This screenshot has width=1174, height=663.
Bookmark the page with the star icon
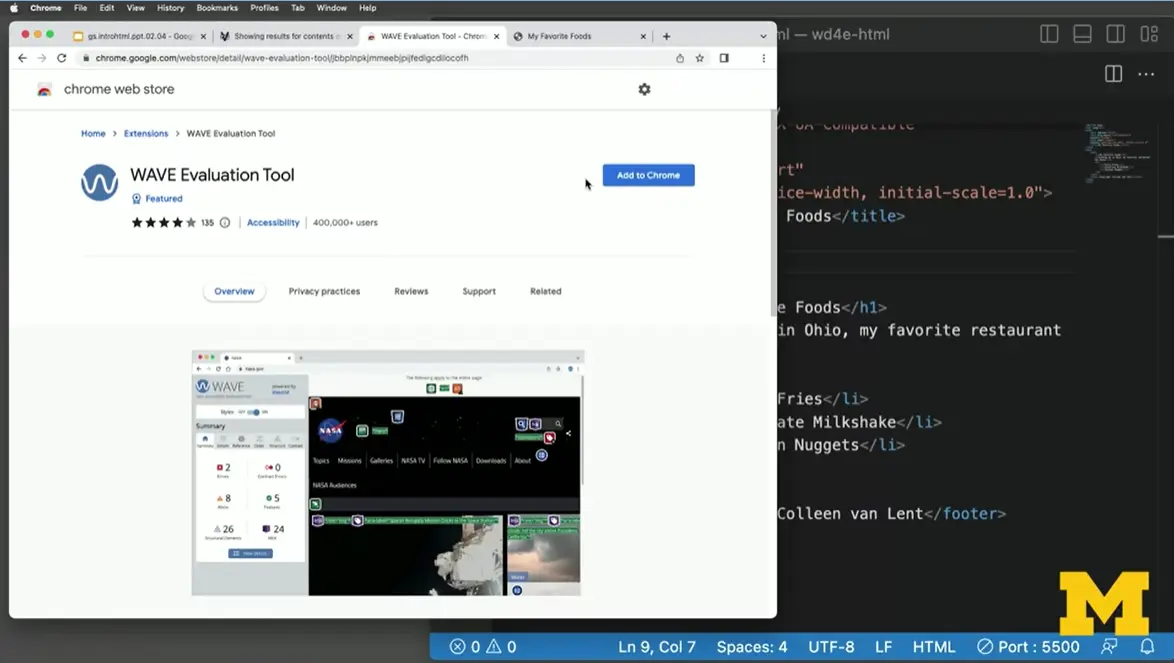point(699,58)
